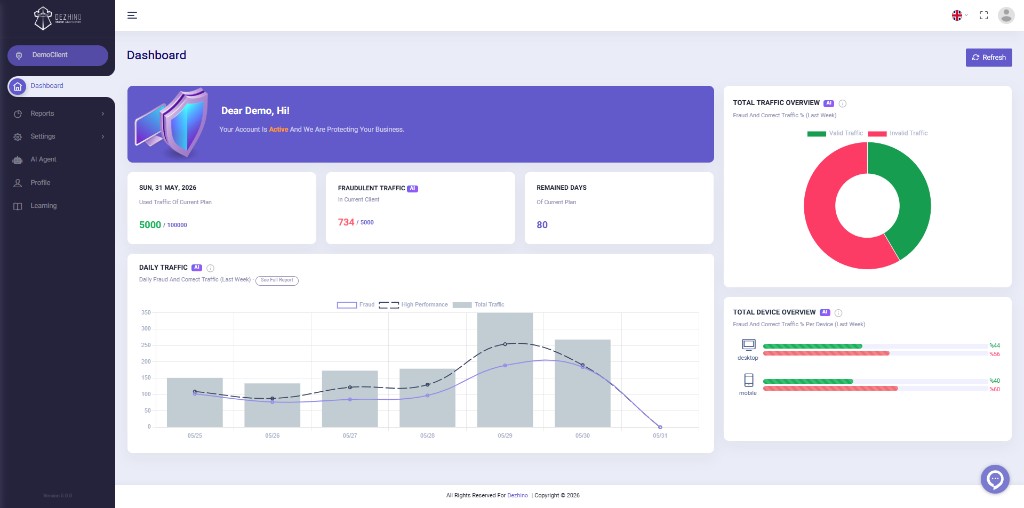Toggle the High Performance legend item
The height and width of the screenshot is (508, 1024).
click(413, 305)
